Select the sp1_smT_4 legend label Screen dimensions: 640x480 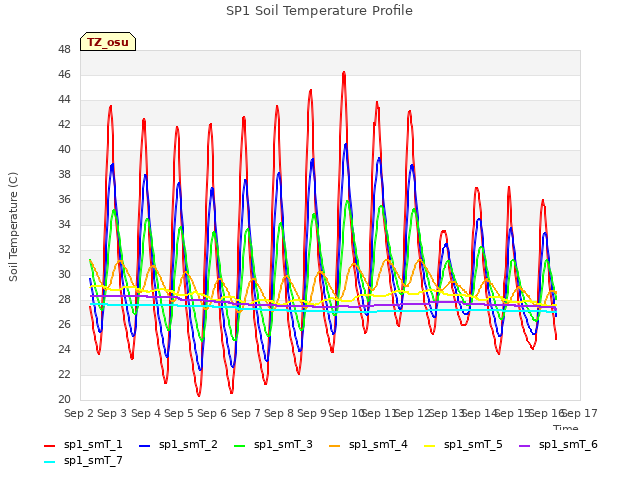[378, 444]
